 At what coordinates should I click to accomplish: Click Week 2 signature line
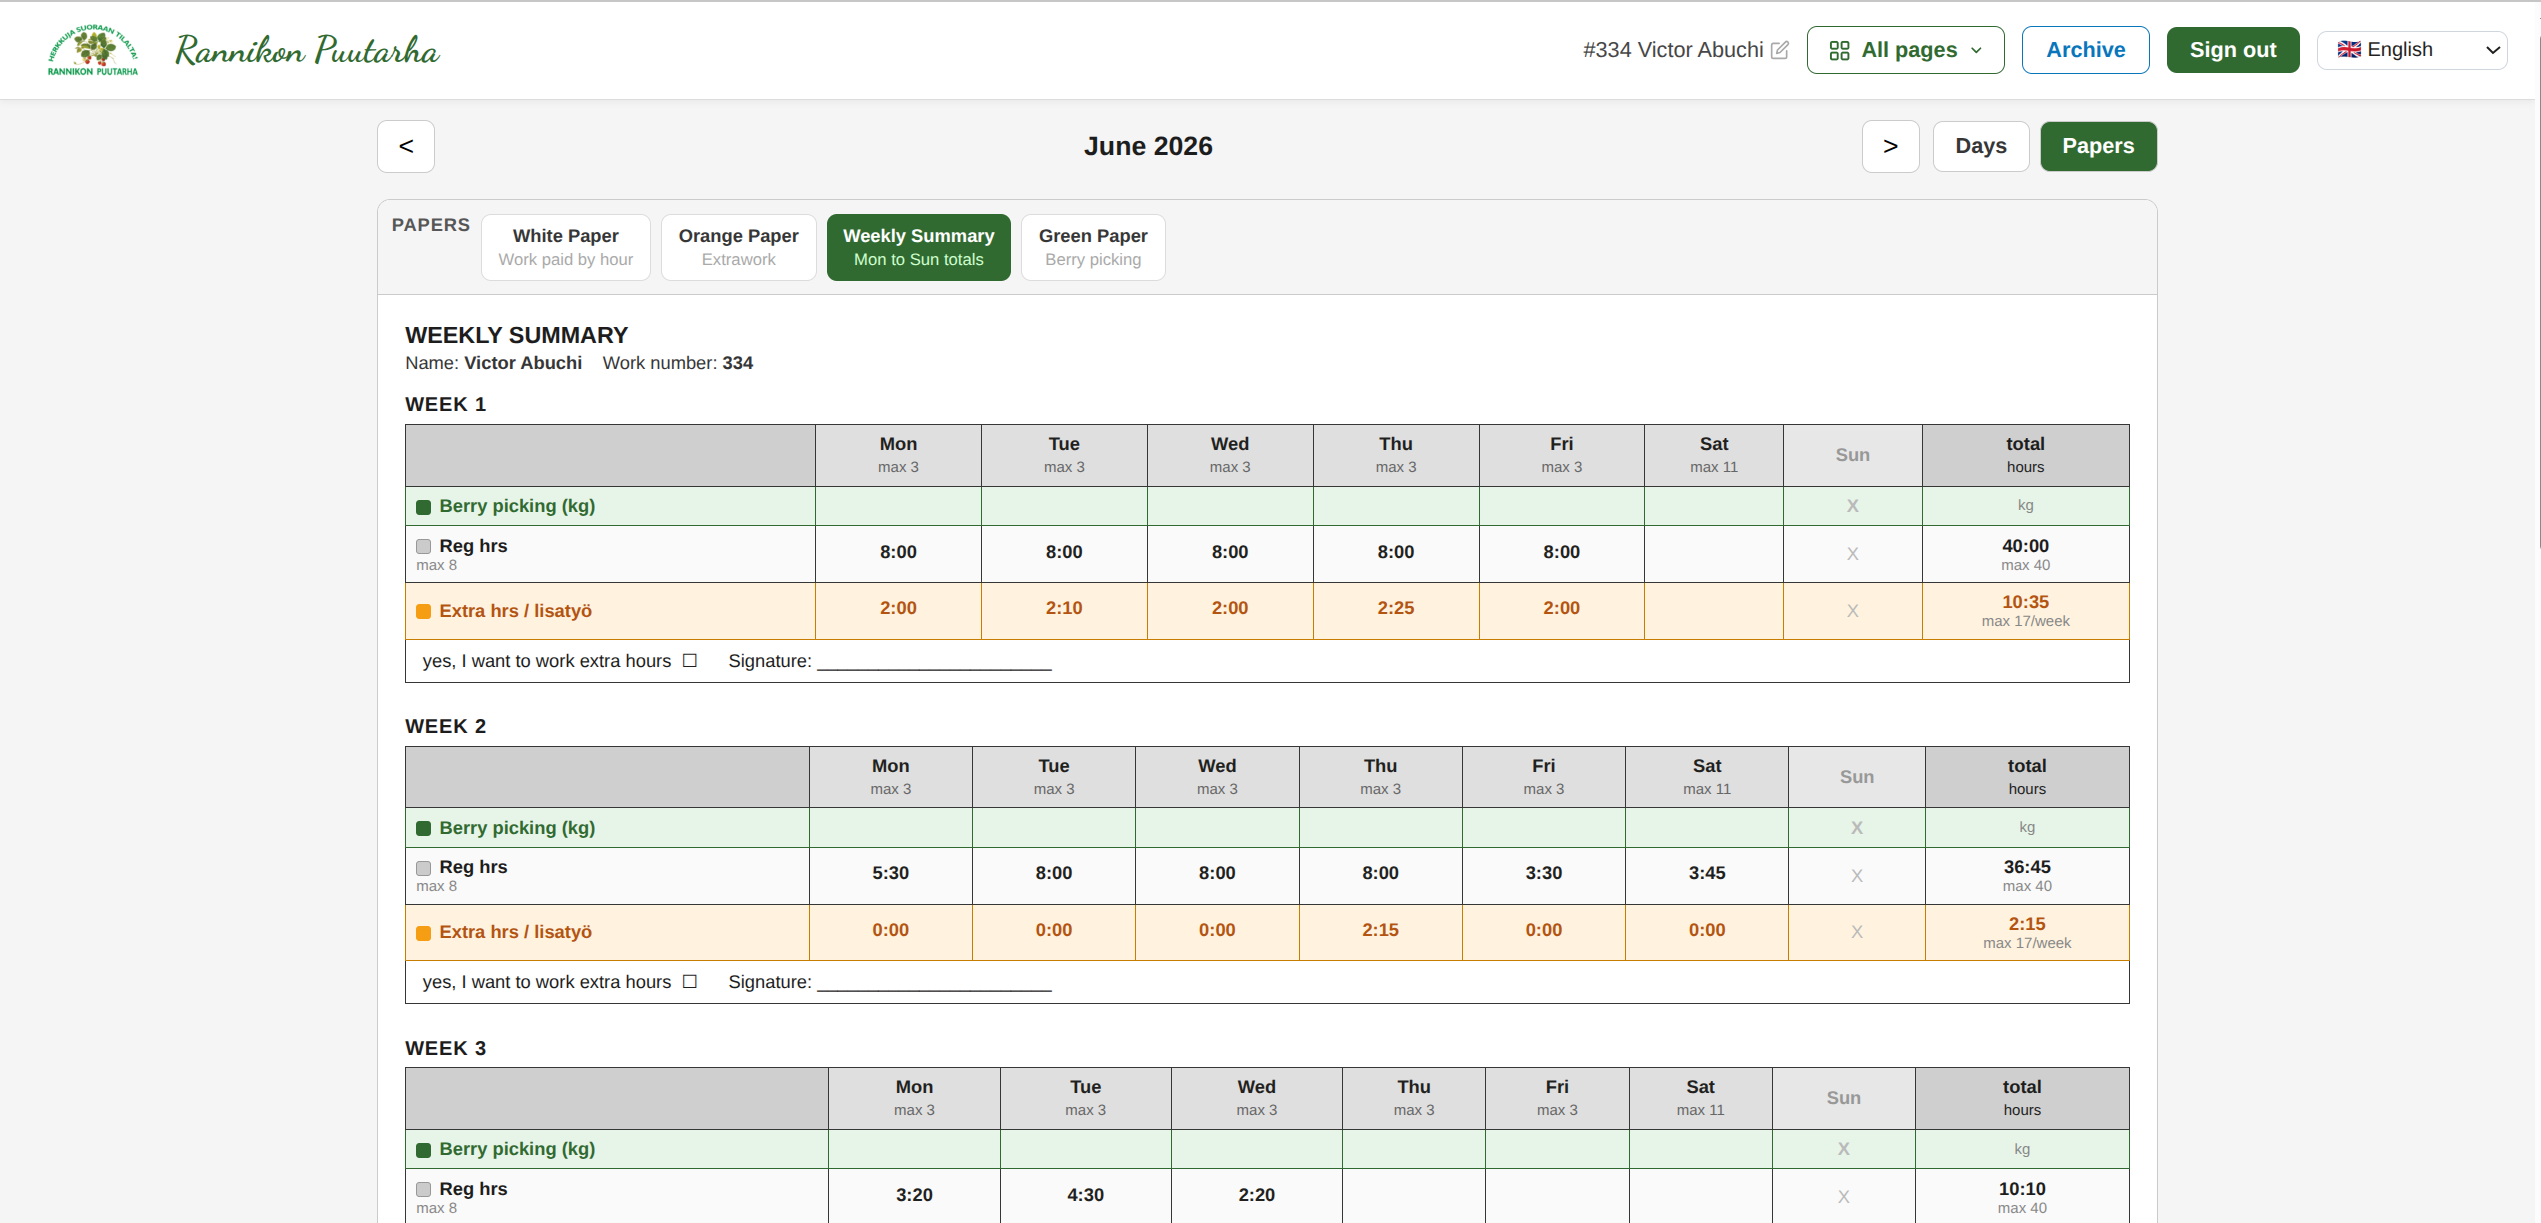[934, 985]
